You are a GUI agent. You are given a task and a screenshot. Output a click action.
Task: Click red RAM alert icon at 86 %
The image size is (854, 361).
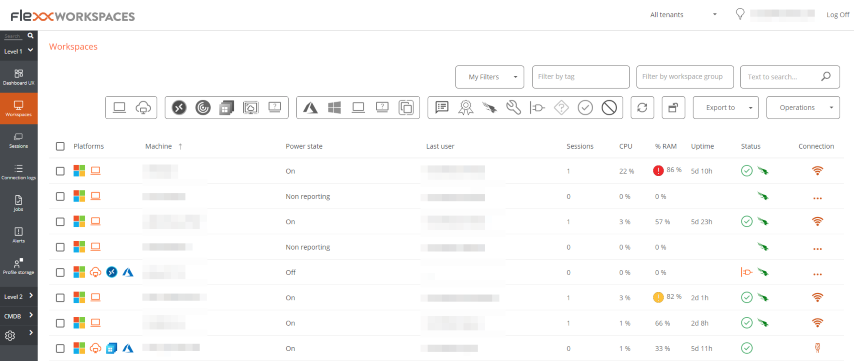[658, 171]
